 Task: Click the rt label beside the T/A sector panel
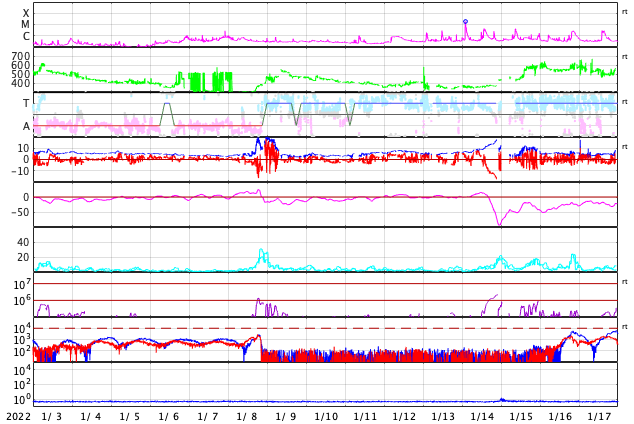coord(625,102)
